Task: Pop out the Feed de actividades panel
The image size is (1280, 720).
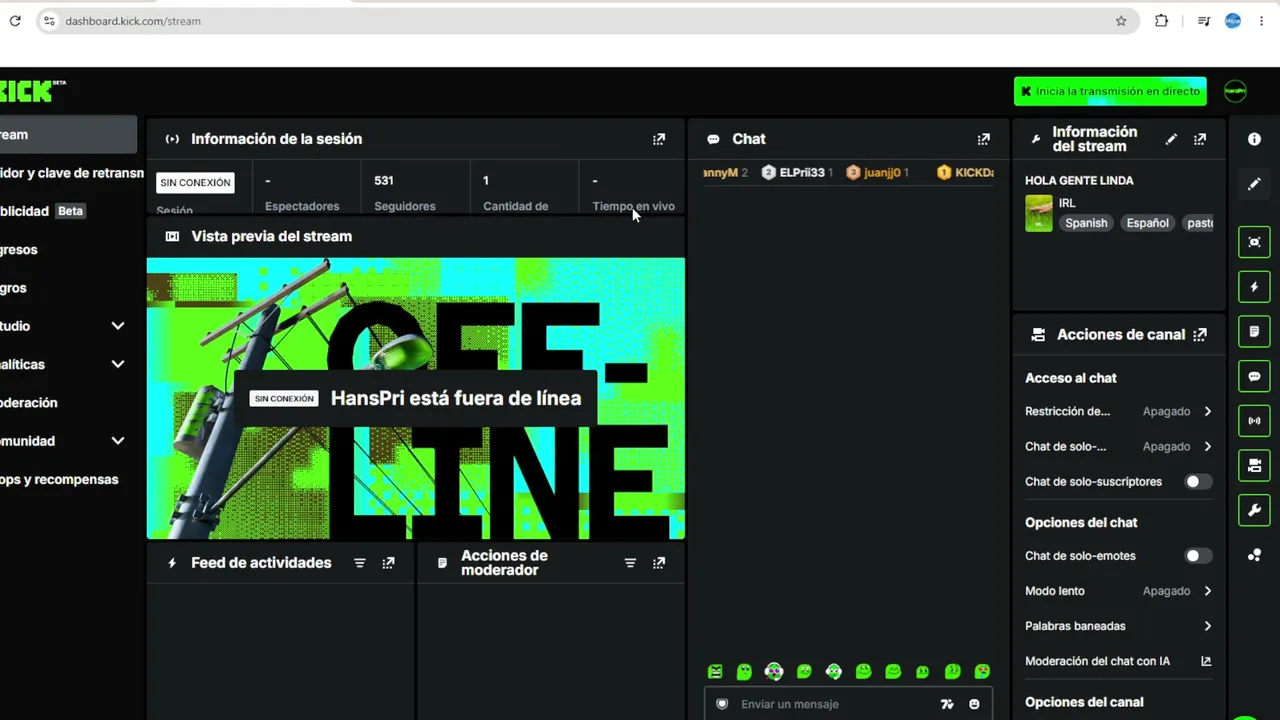Action: [x=389, y=563]
